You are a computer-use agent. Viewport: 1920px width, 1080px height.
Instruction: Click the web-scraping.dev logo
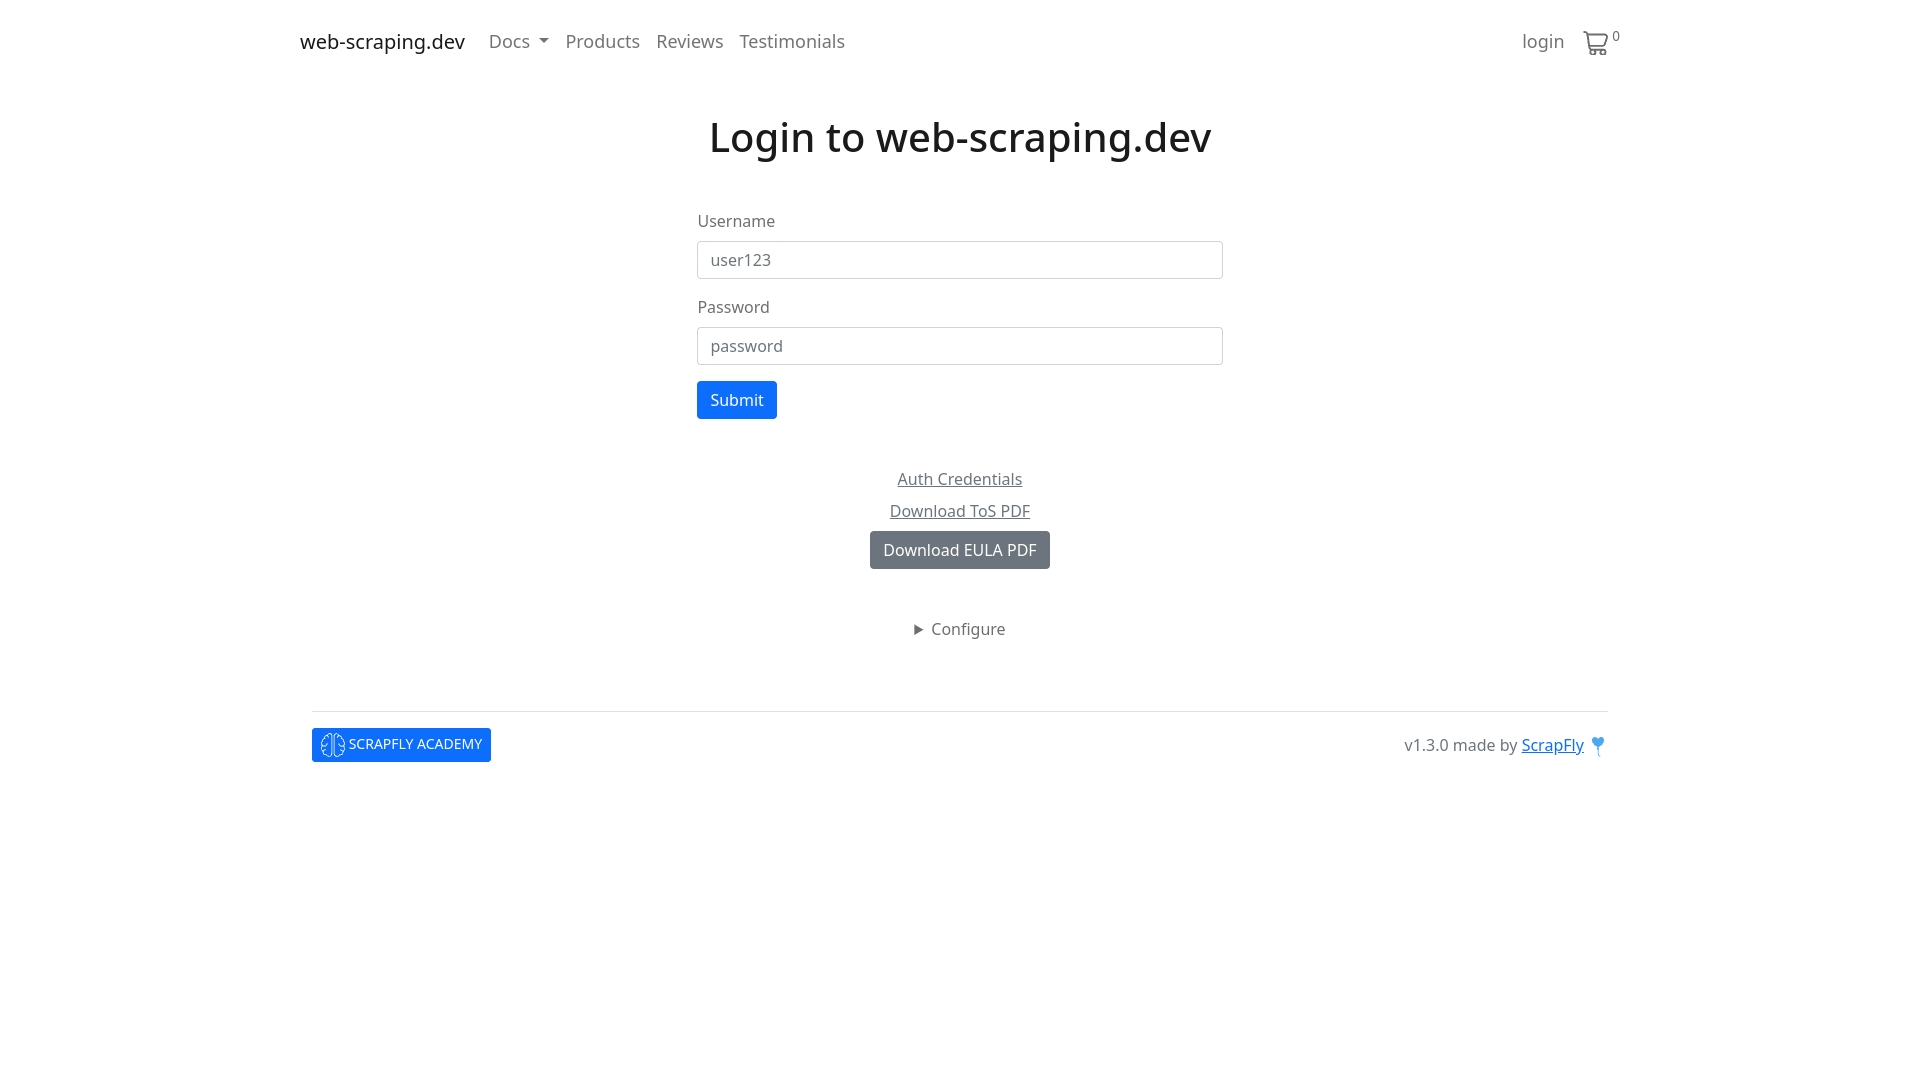[381, 41]
